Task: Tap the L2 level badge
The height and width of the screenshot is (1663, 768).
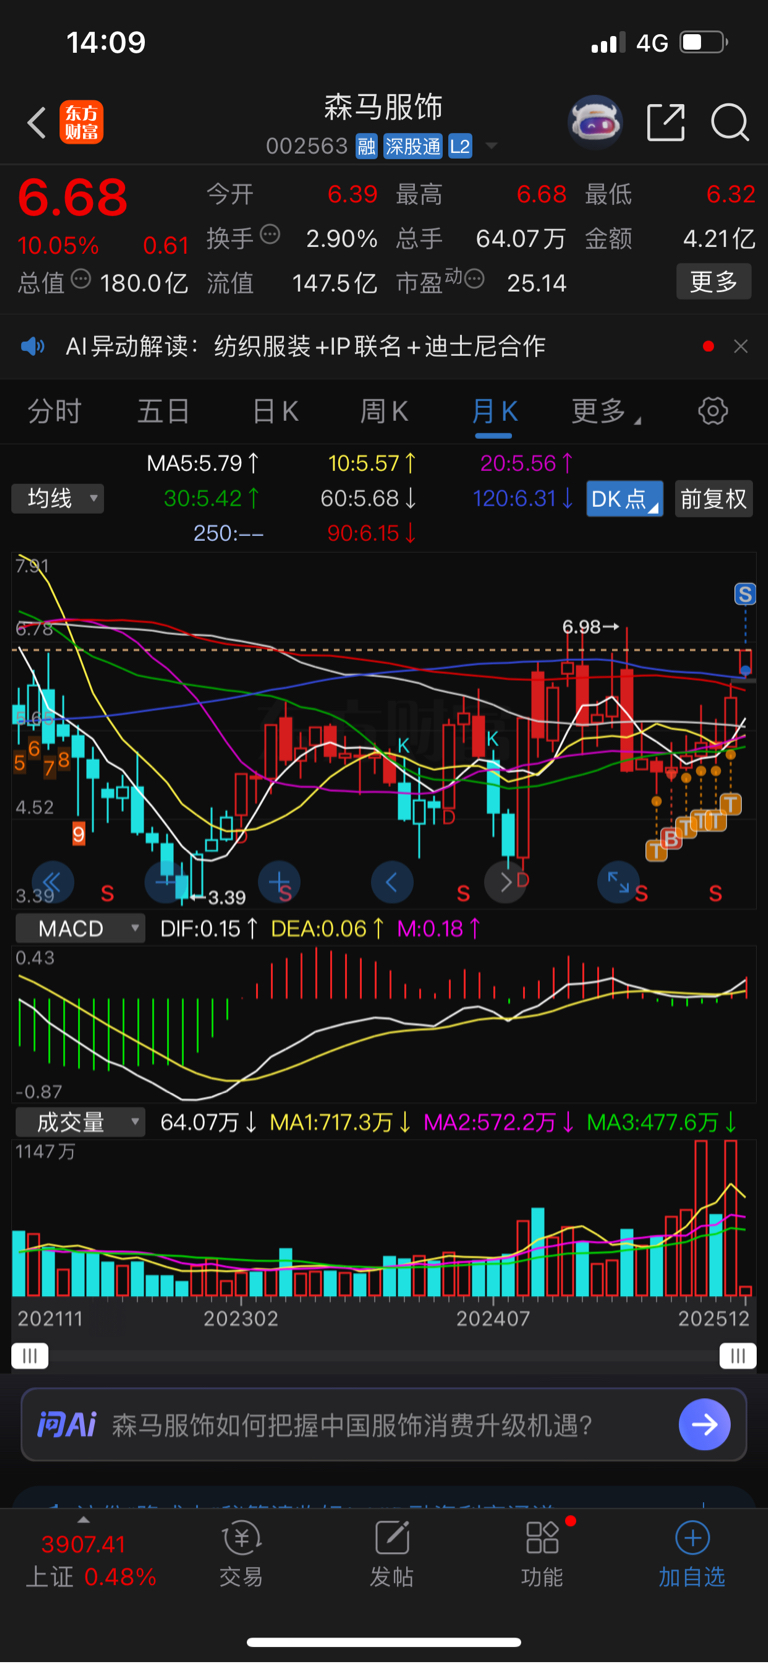Action: click(460, 146)
